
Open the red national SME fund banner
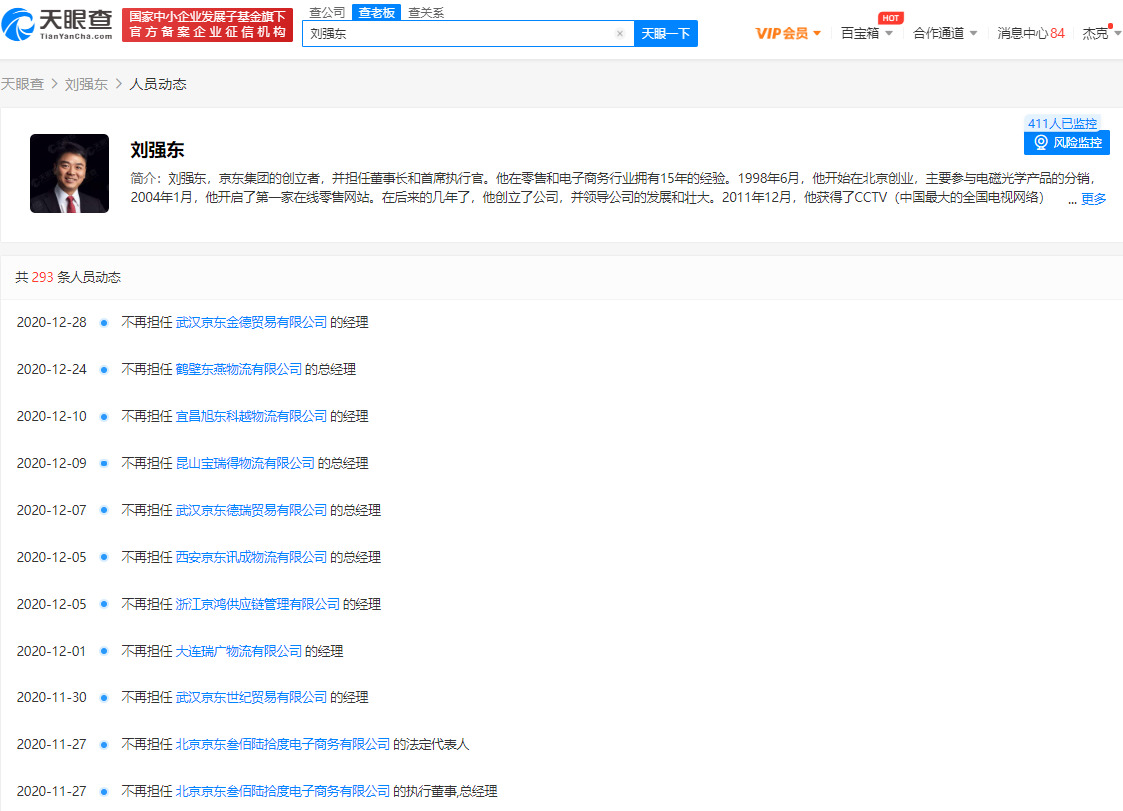pos(207,25)
